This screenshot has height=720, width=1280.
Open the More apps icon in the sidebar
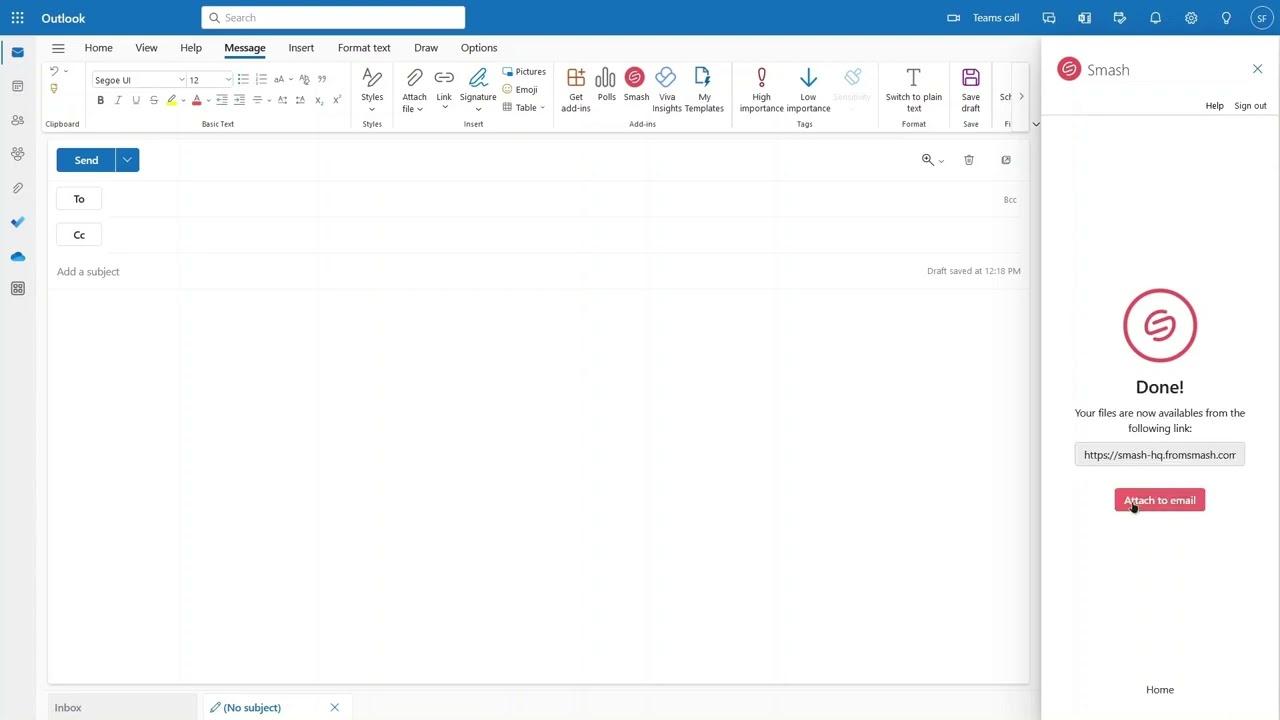(x=17, y=289)
